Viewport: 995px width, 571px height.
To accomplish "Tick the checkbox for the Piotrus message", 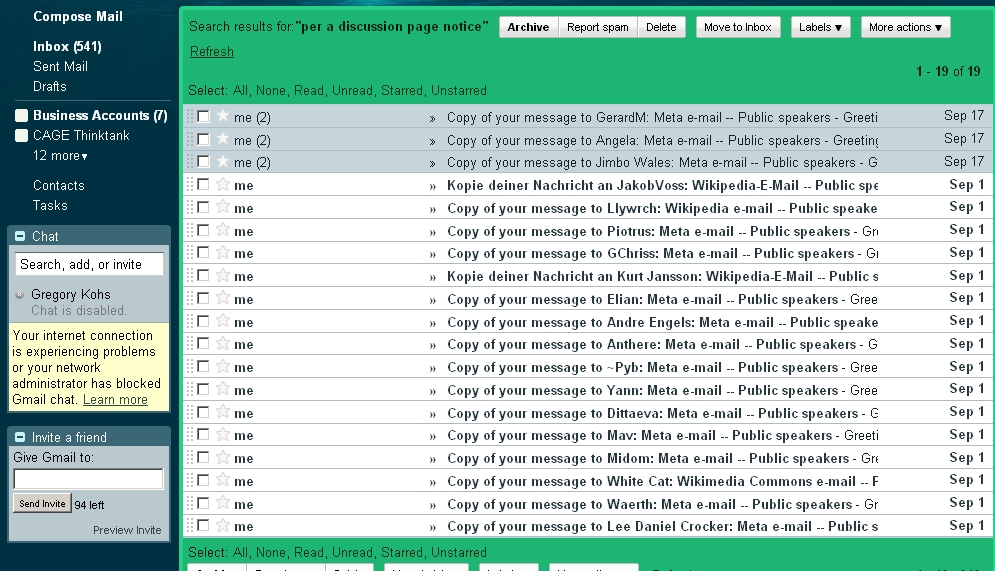I will coord(203,231).
